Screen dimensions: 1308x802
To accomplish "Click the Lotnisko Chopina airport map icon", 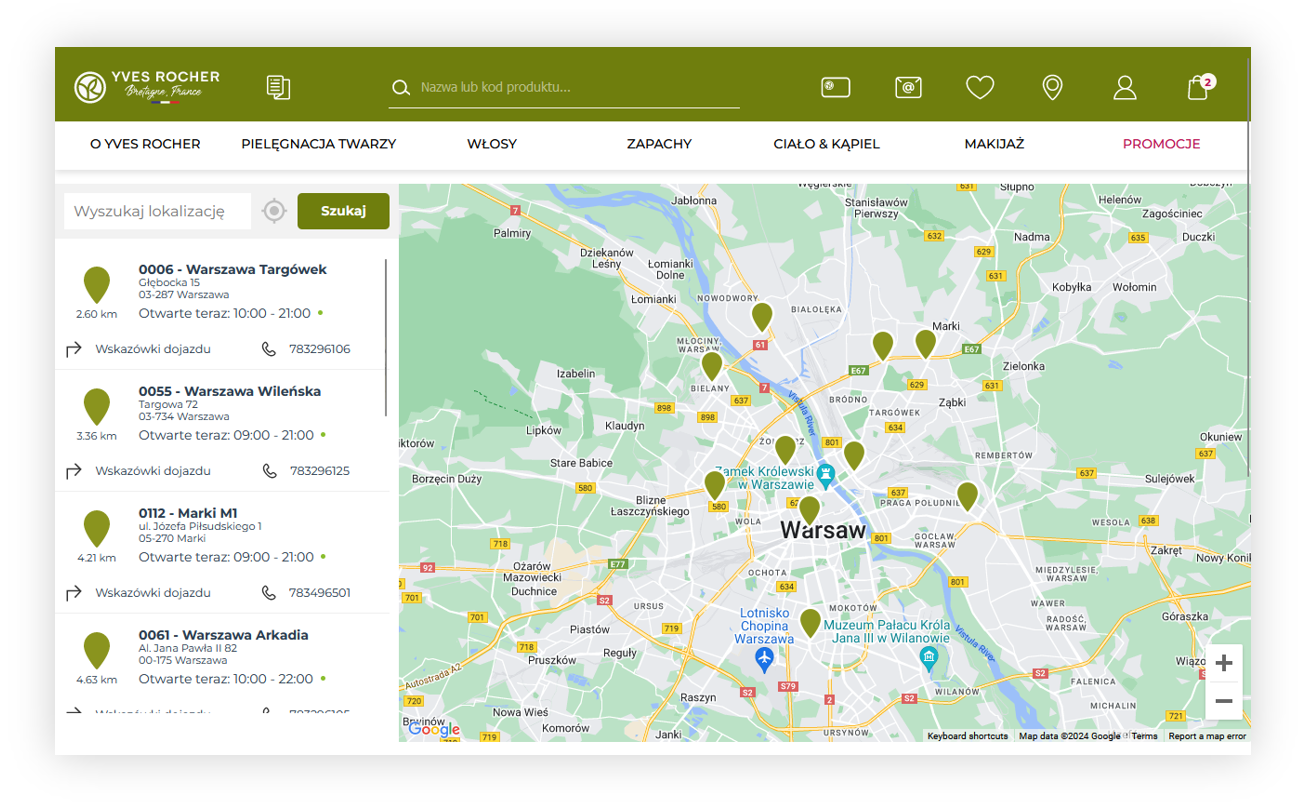I will (765, 660).
